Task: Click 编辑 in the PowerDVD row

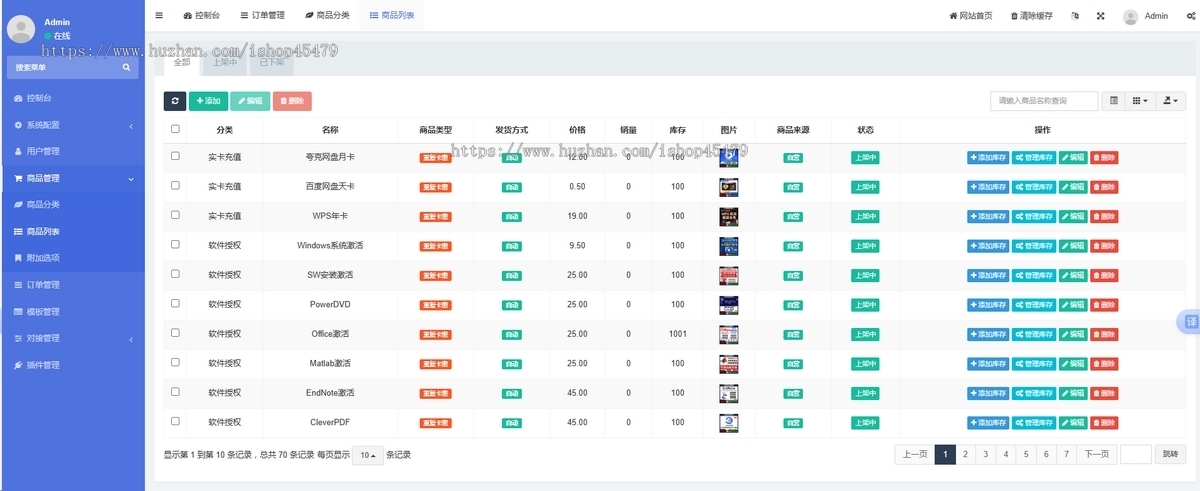Action: click(x=1073, y=305)
